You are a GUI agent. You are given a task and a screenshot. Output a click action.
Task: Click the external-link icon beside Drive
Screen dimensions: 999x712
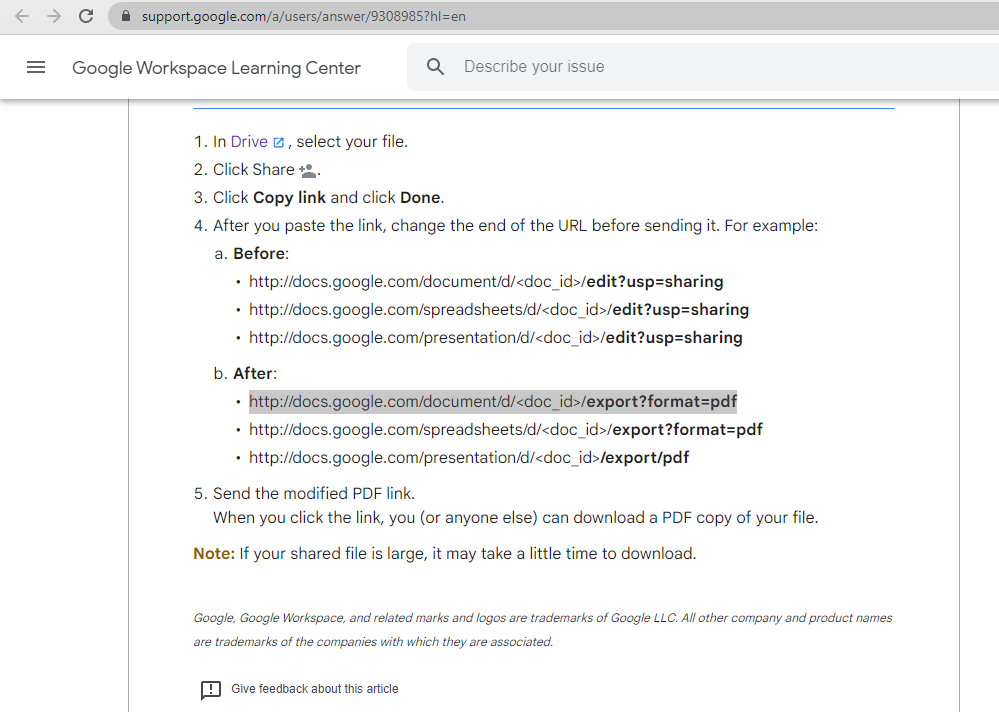278,143
